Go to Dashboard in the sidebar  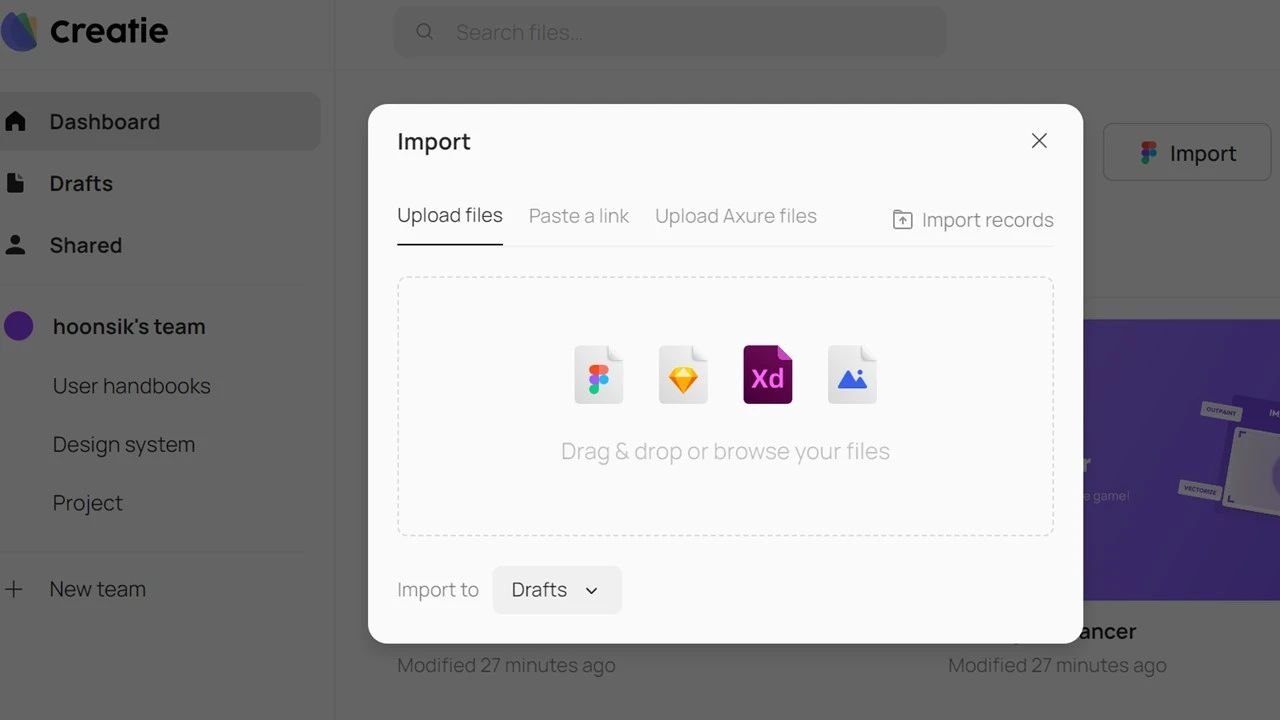point(160,122)
